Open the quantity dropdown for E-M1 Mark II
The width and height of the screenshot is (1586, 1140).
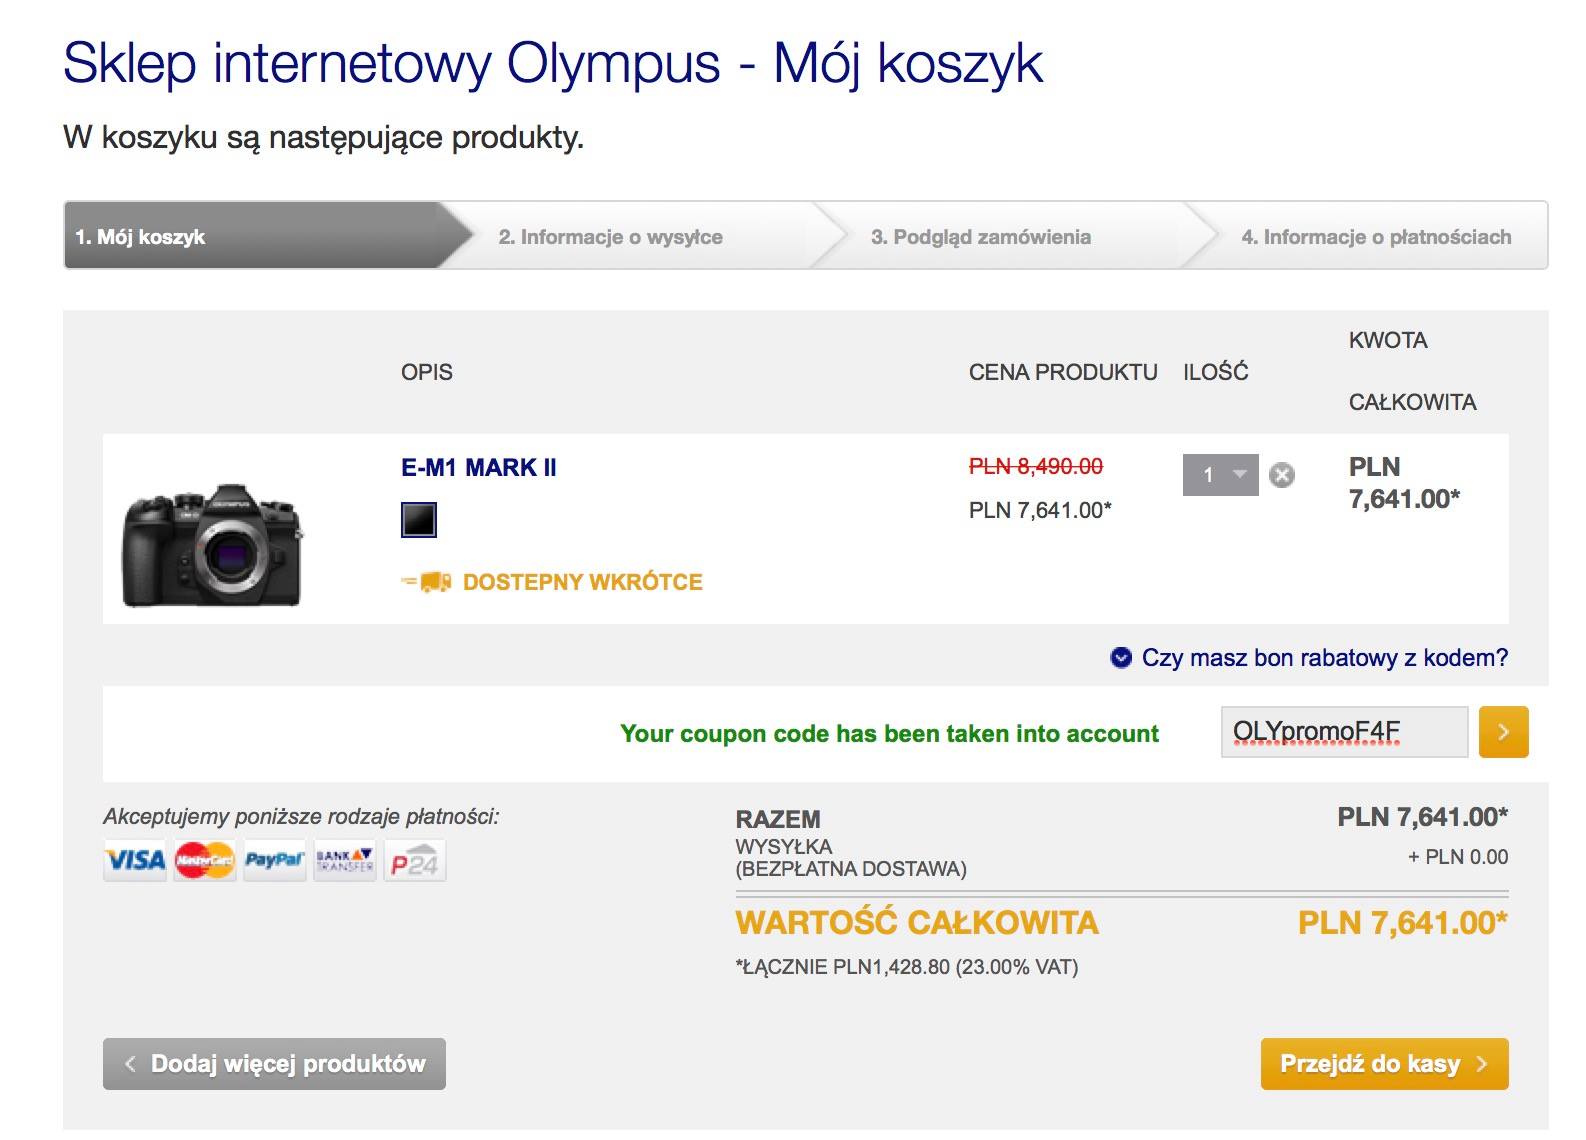1220,475
